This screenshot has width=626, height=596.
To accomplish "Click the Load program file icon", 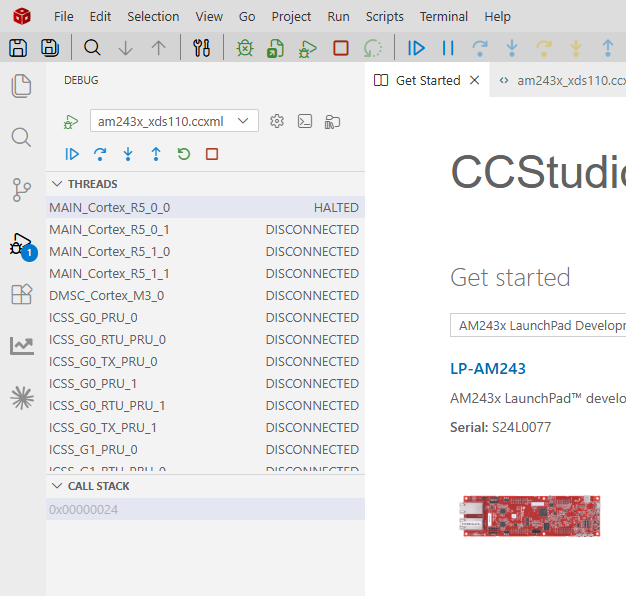I will [275, 48].
